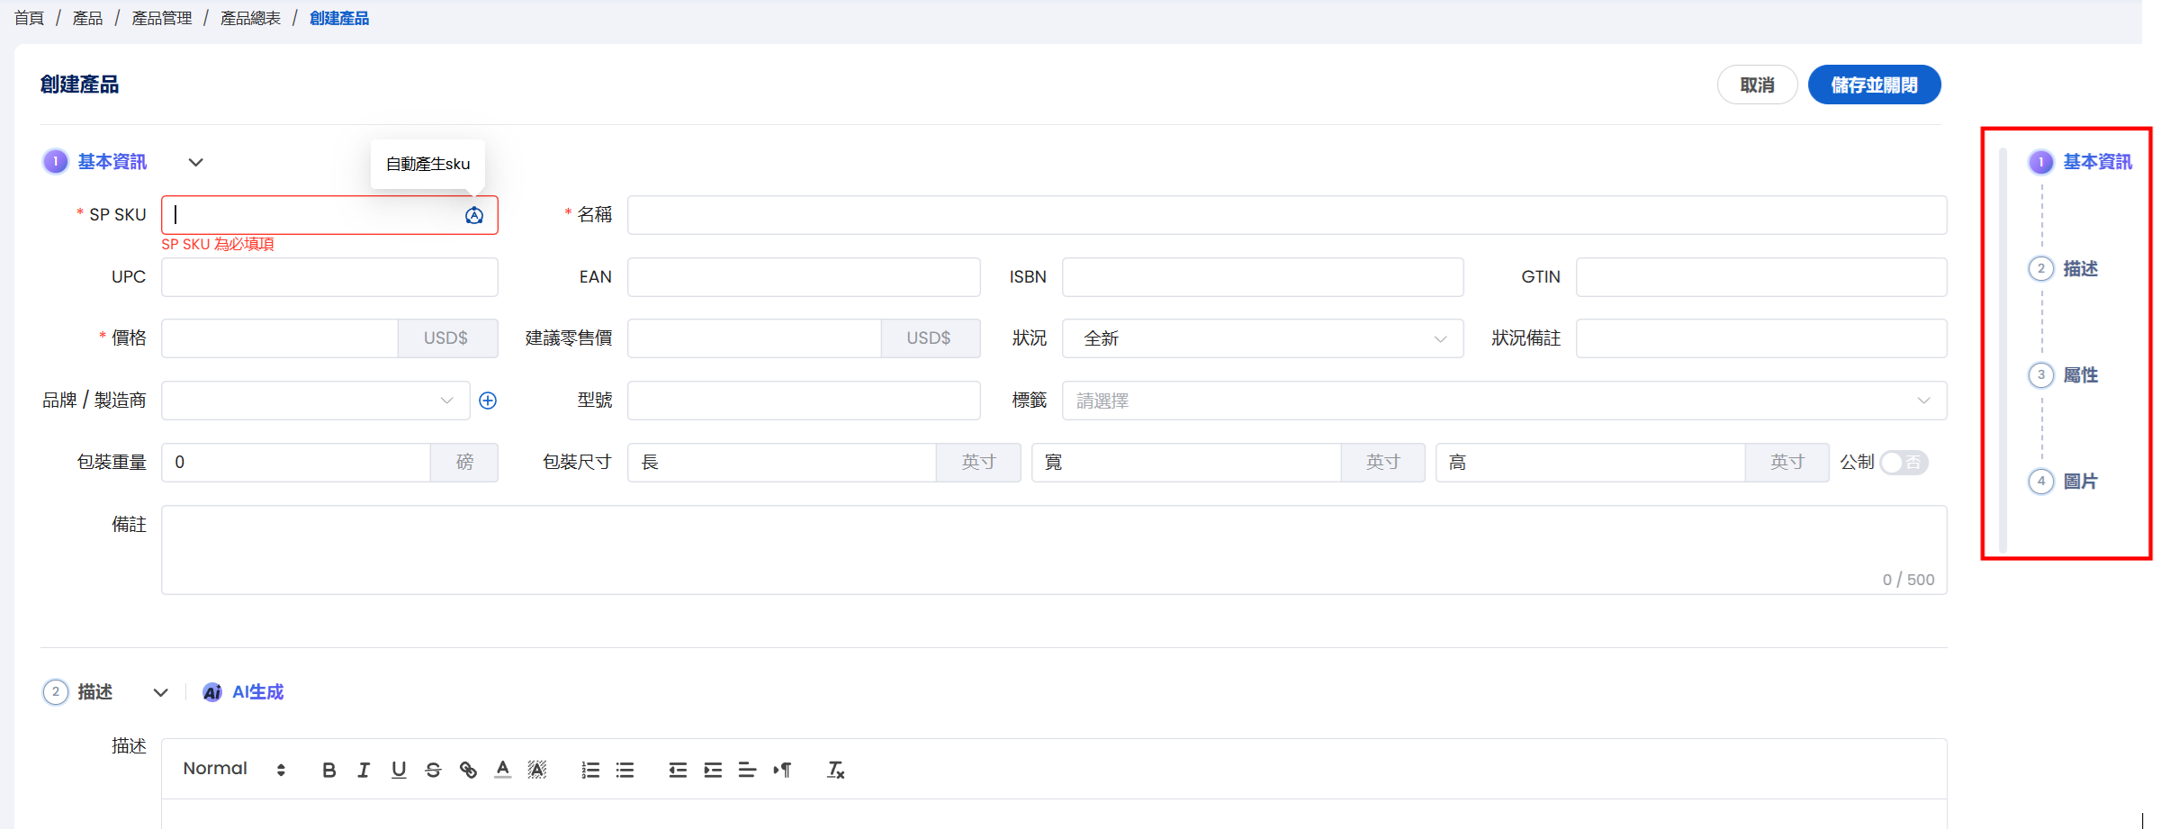Image resolution: width=2159 pixels, height=840 pixels.
Task: Increase indent in description editor
Action: click(x=713, y=770)
